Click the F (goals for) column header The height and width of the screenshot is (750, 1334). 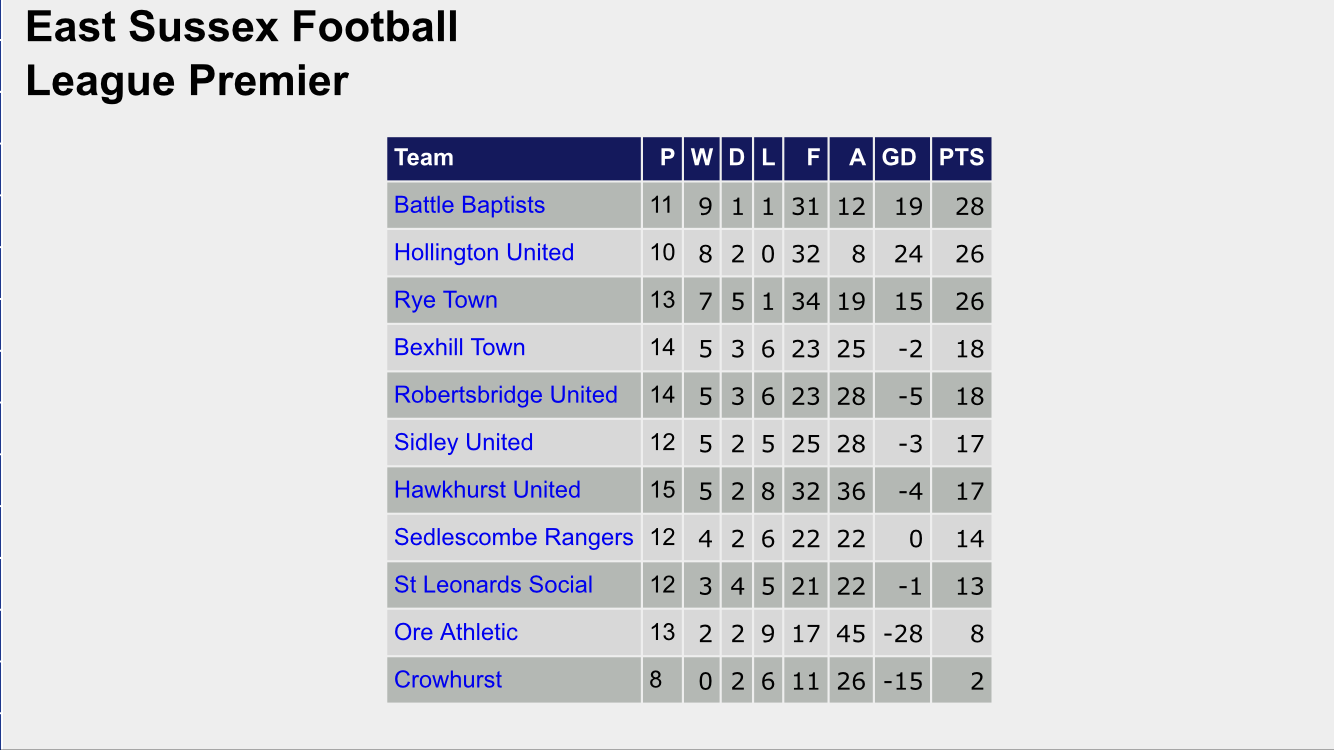[x=812, y=158]
